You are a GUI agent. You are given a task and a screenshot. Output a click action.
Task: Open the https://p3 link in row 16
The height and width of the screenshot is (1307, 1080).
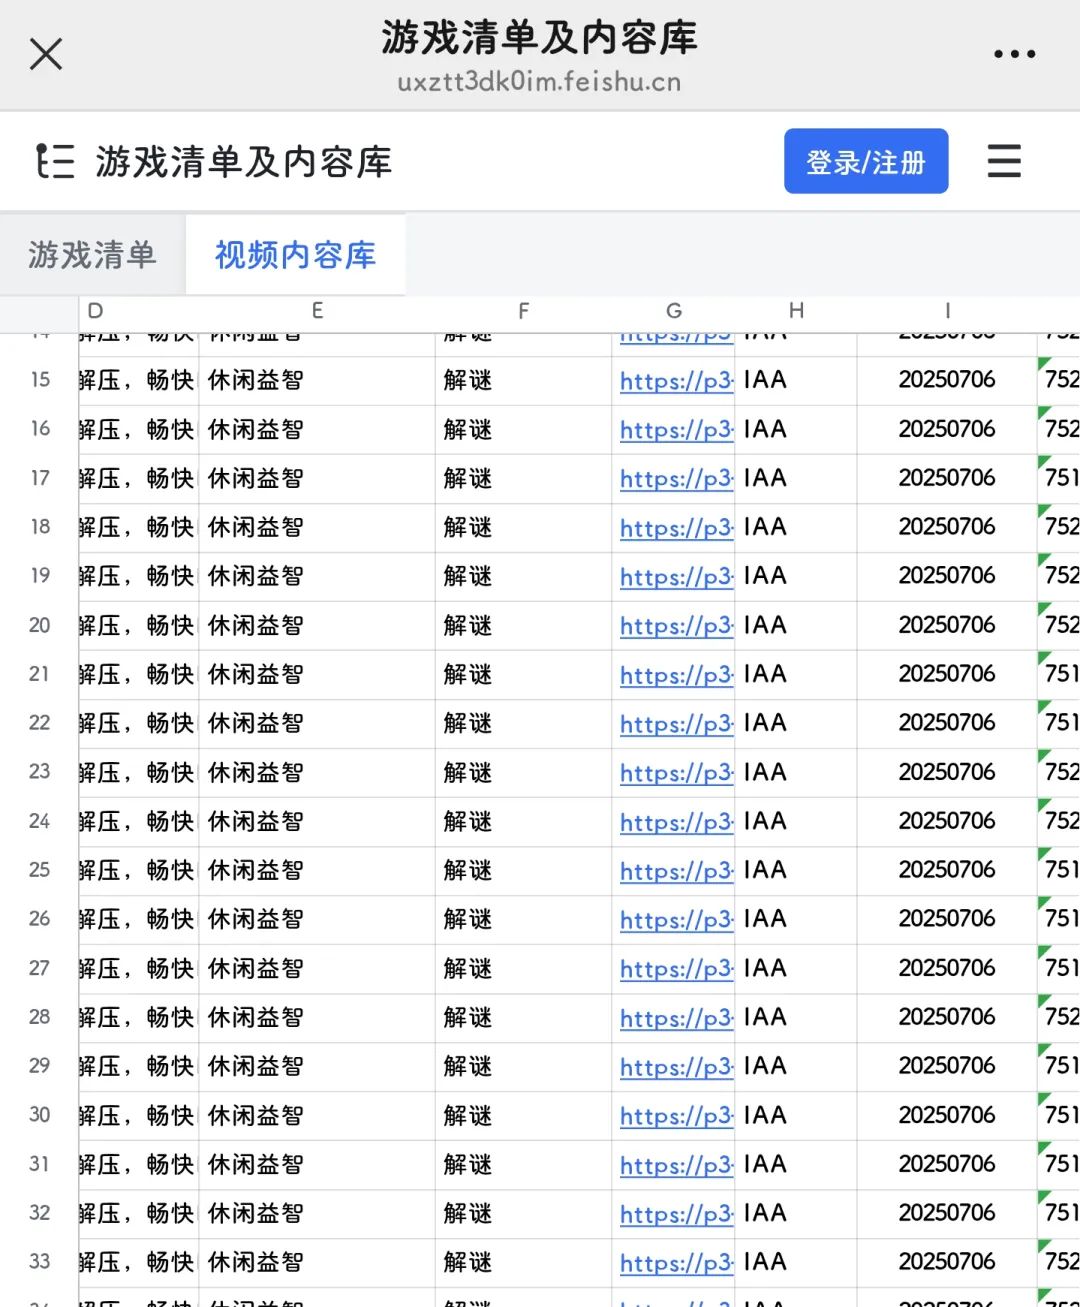[677, 430]
